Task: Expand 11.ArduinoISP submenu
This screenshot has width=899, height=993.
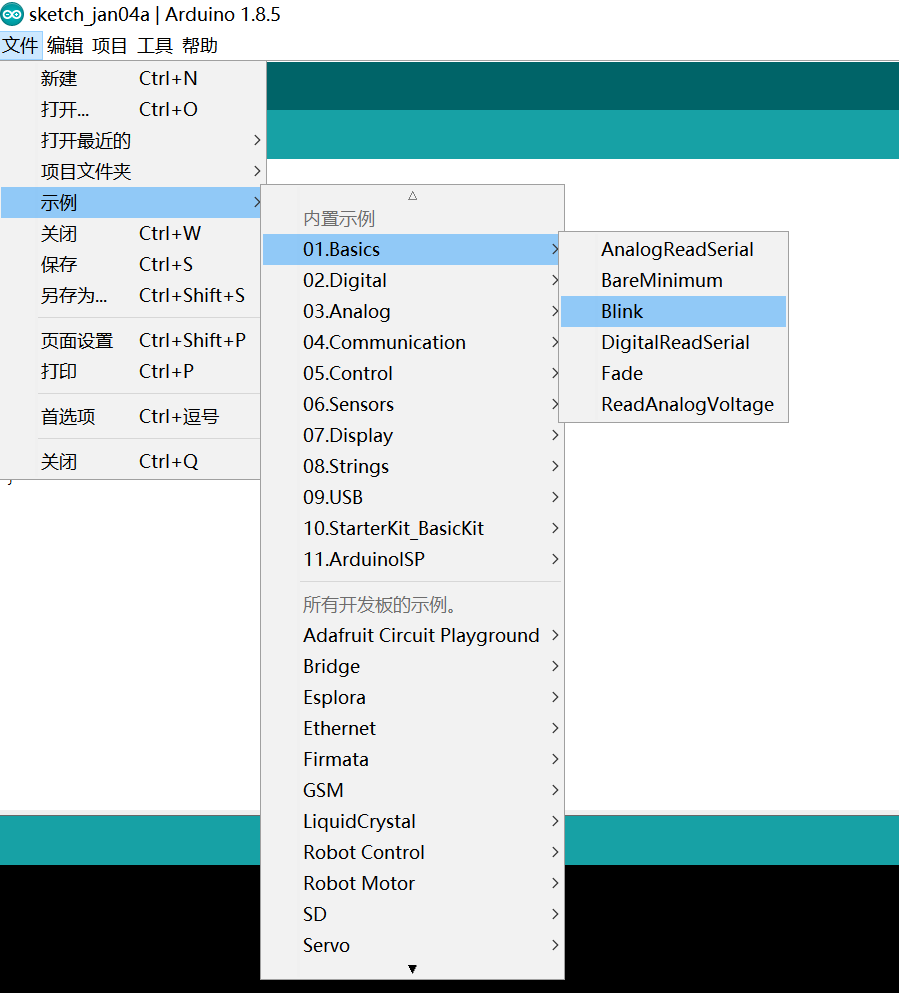Action: tap(412, 560)
